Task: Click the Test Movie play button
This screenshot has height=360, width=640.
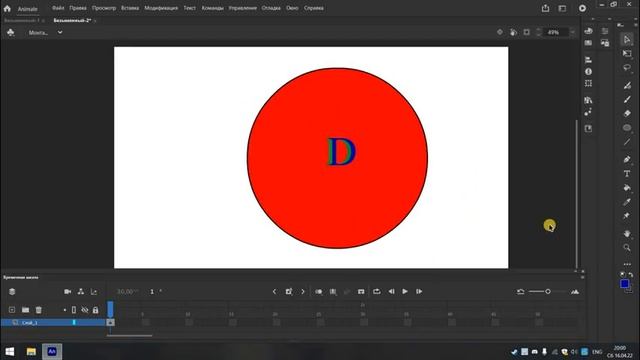Action: coord(582,8)
